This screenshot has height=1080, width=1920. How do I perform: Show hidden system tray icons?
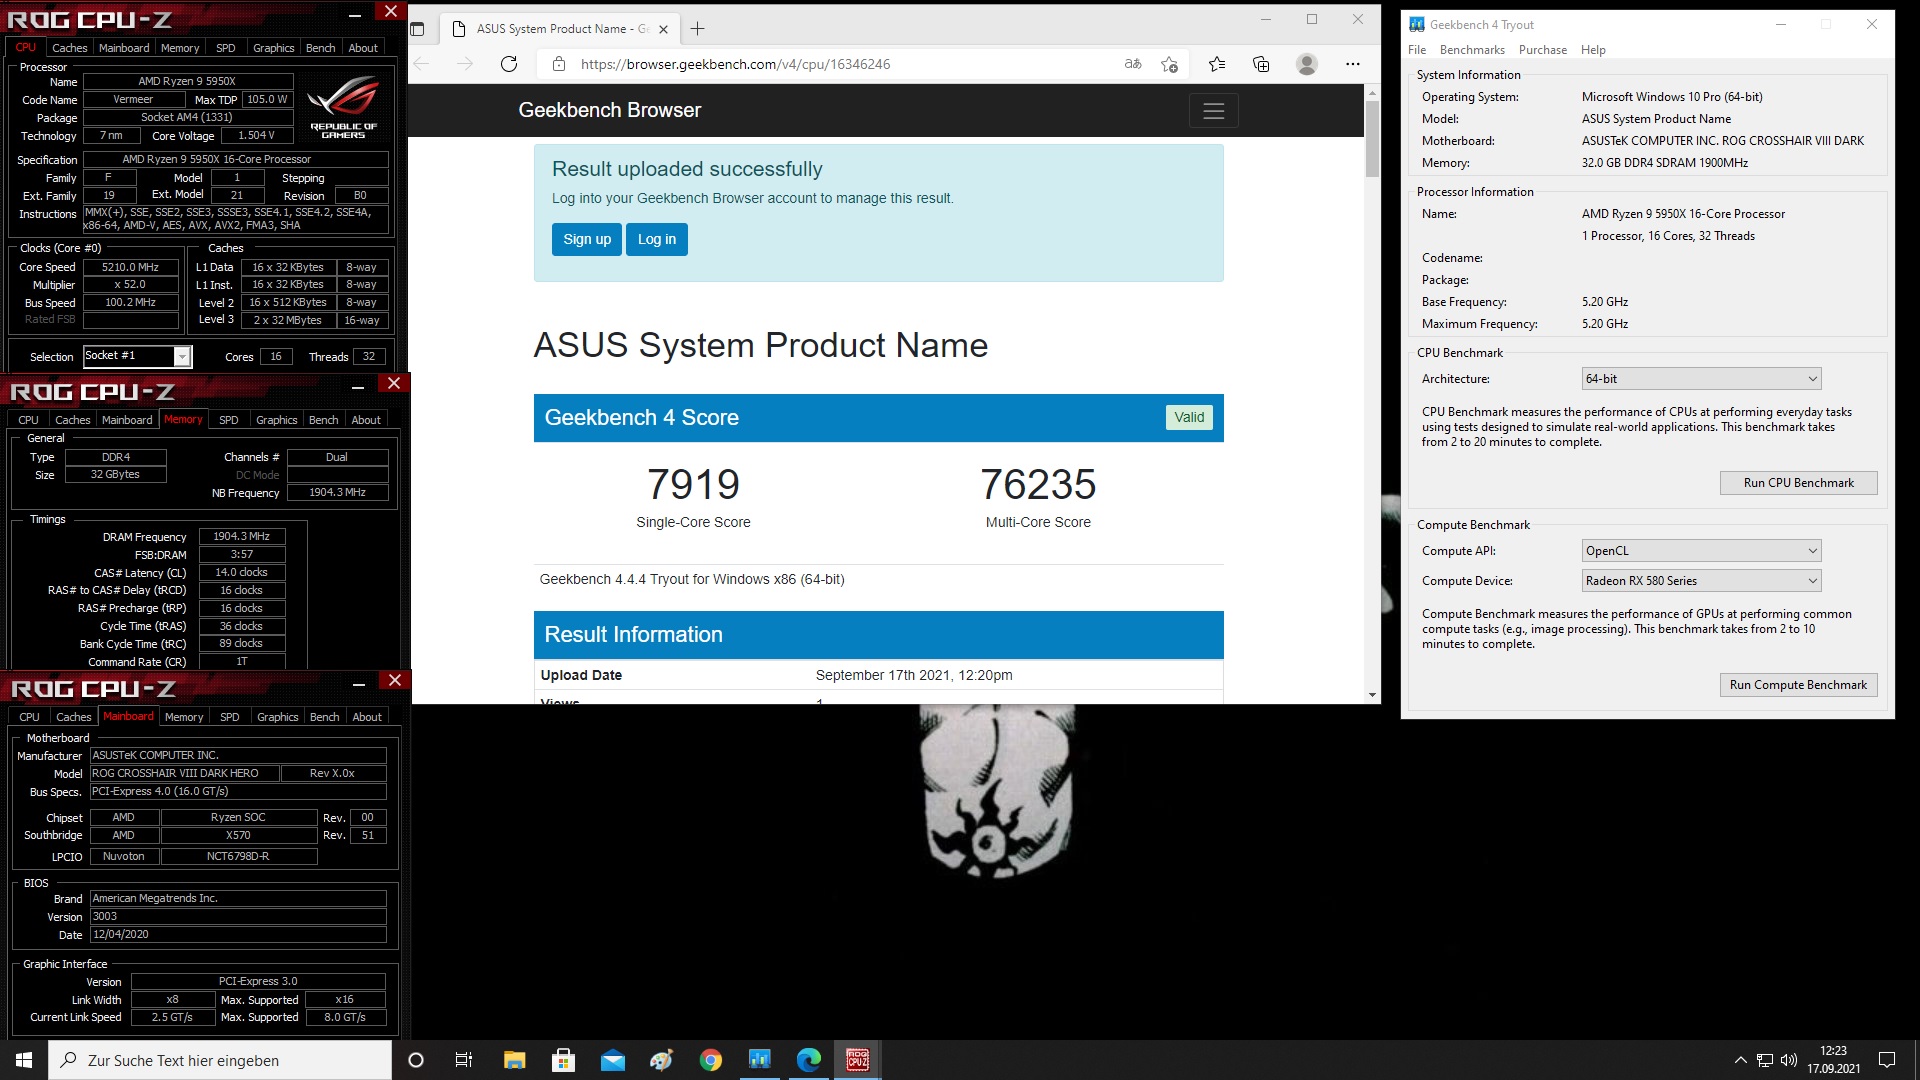point(1740,1060)
